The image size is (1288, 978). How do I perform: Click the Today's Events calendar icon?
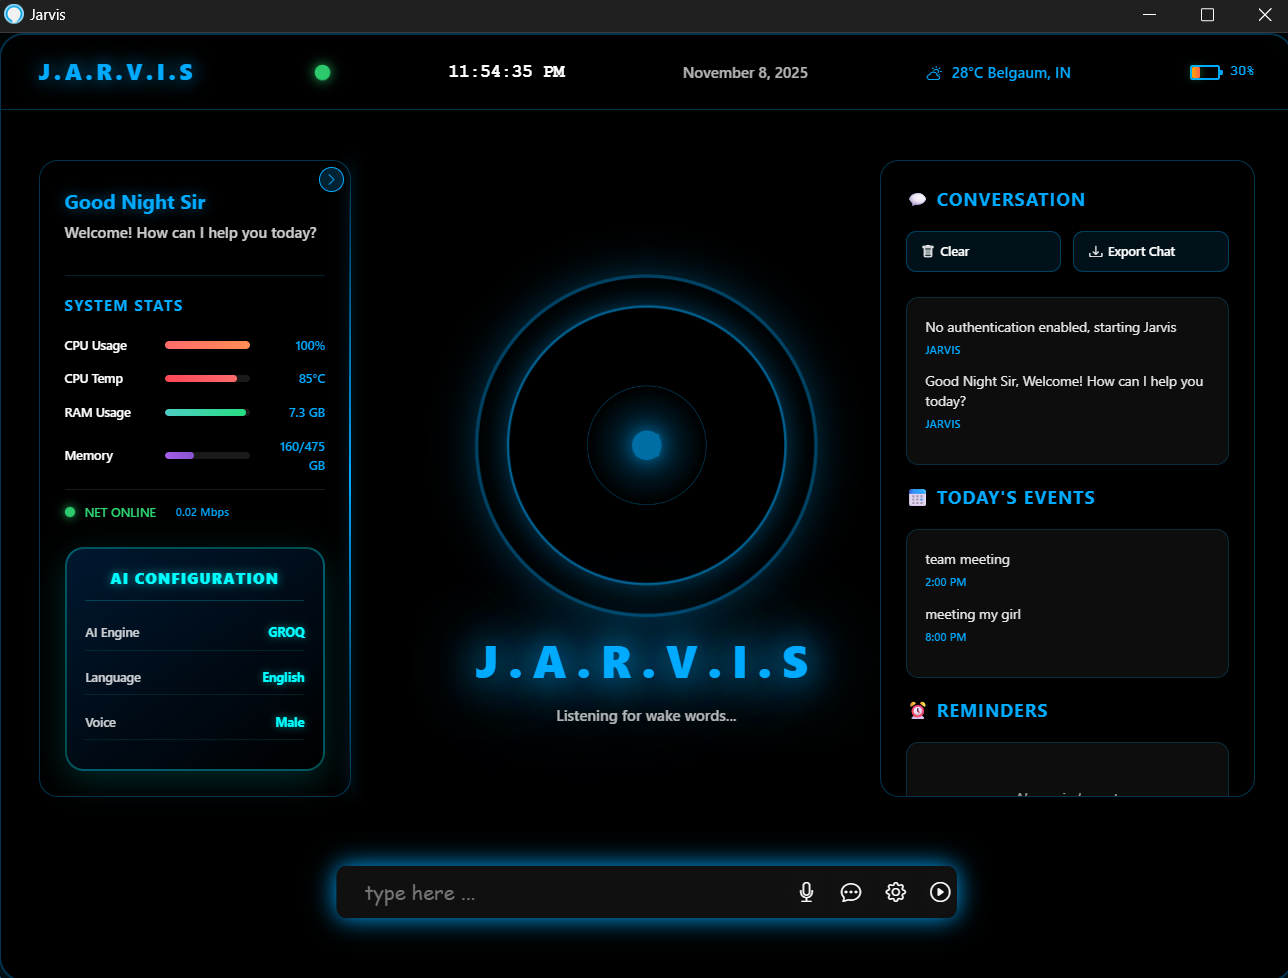pyautogui.click(x=916, y=497)
